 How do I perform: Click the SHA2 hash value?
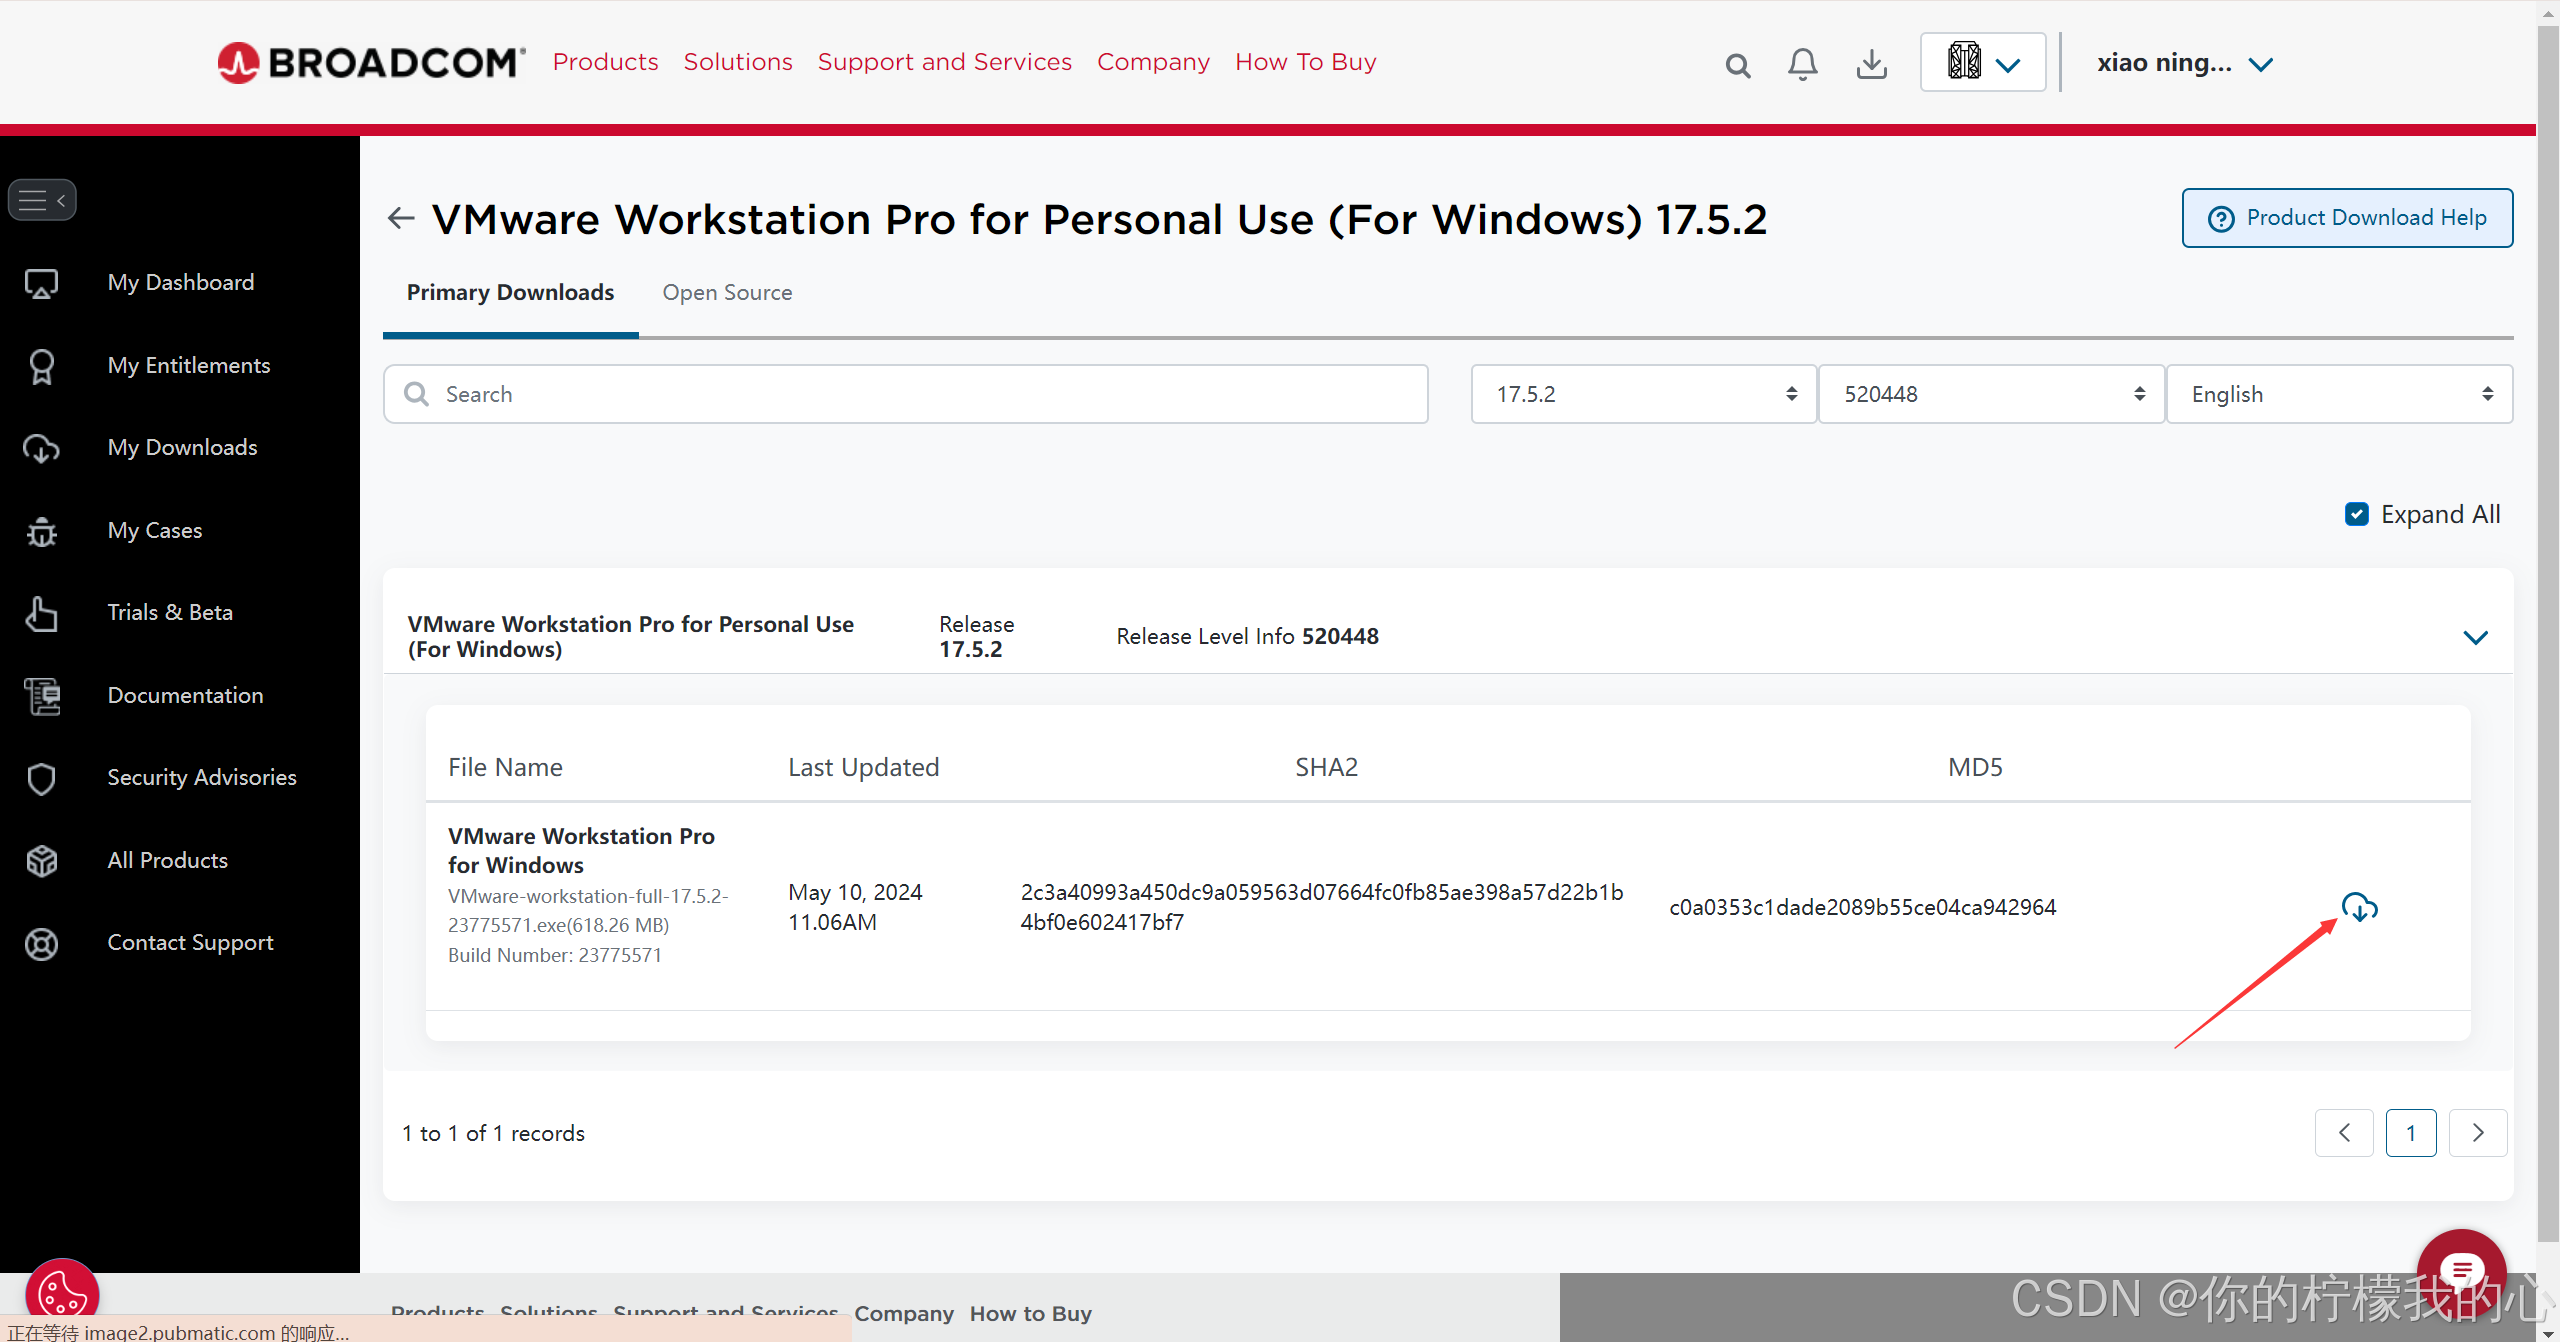1322,907
